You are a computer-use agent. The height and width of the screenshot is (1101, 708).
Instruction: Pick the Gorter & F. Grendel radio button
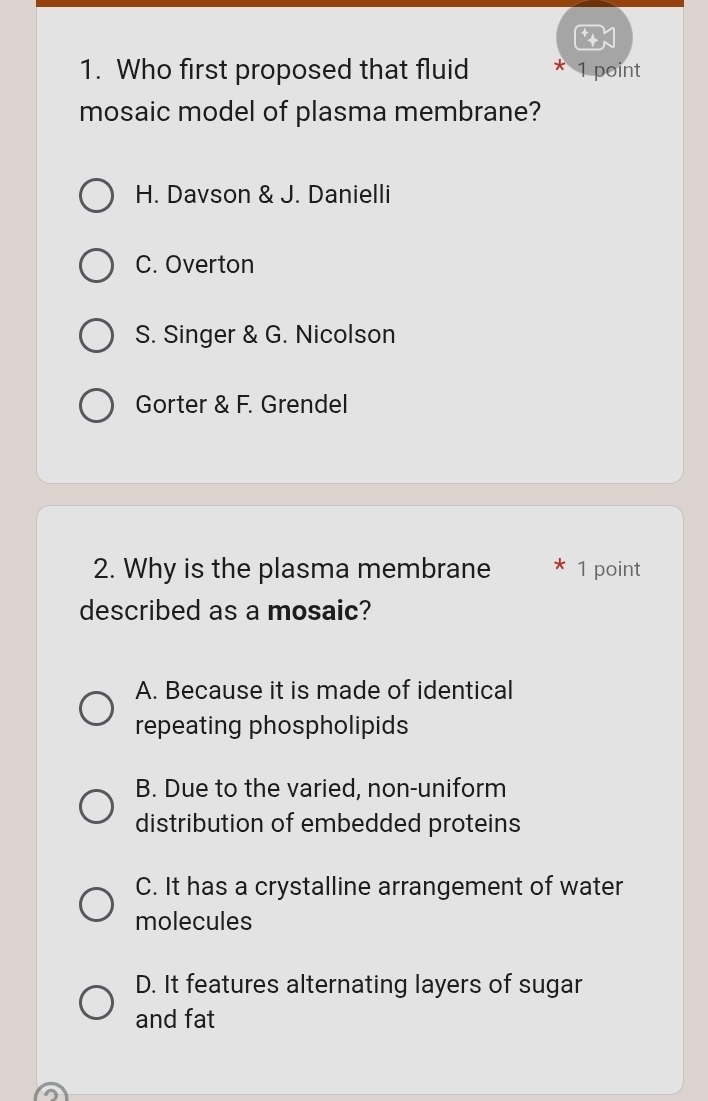[96, 406]
